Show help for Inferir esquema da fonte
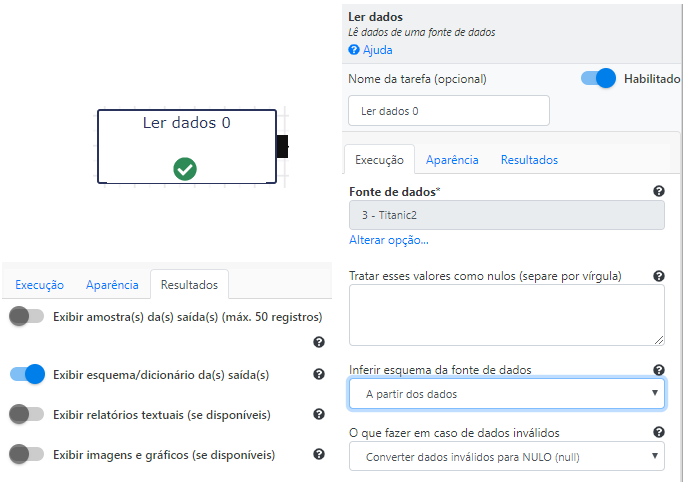 (658, 370)
